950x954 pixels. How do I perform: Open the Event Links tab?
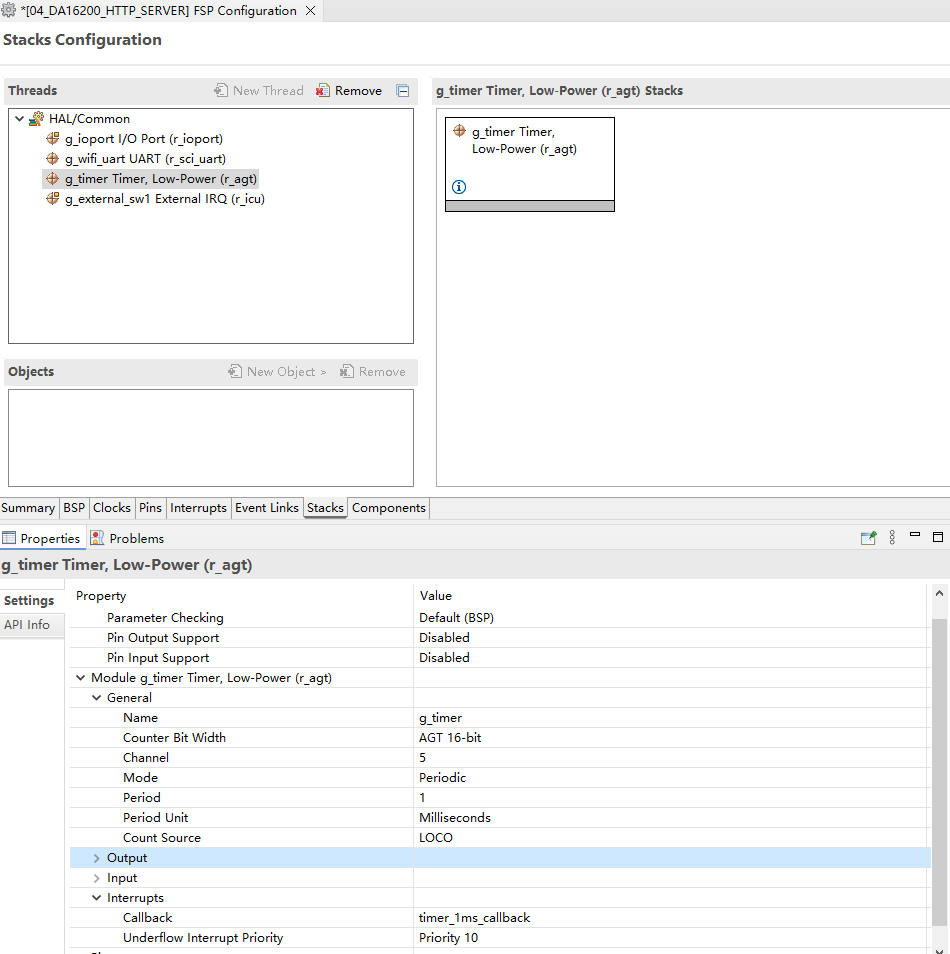(x=267, y=508)
